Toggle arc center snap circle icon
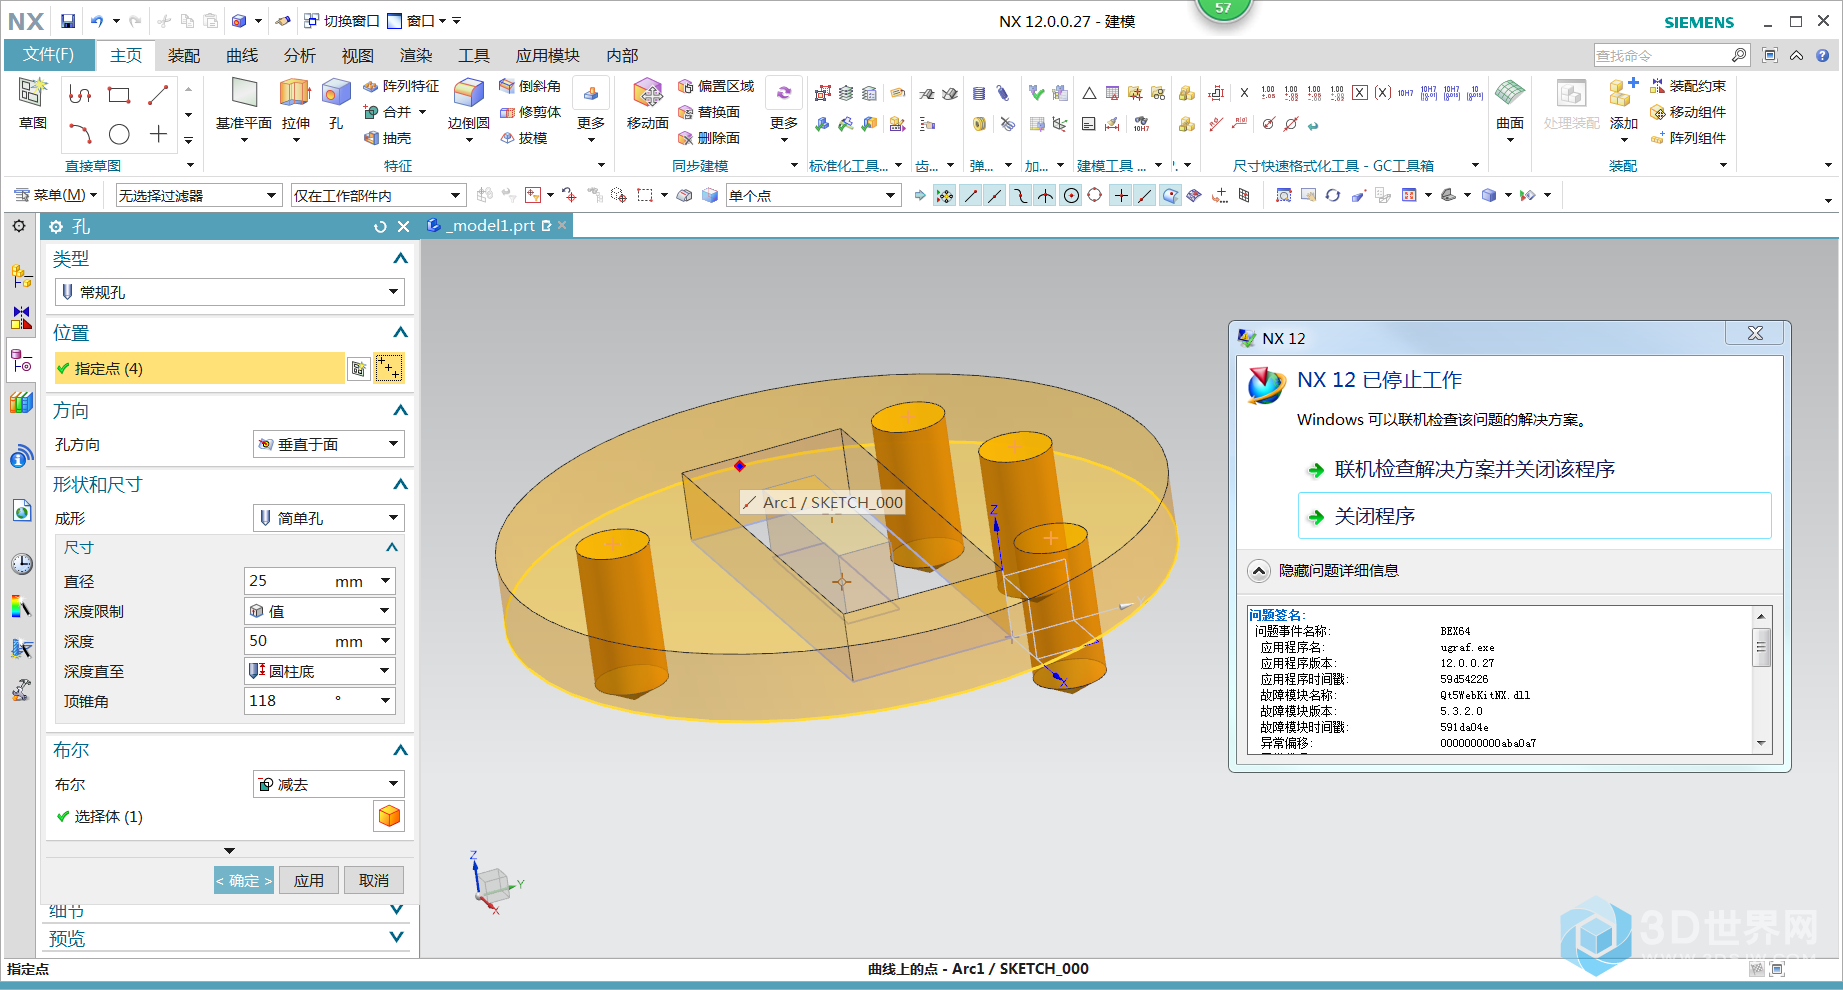The width and height of the screenshot is (1843, 990). [x=1071, y=196]
